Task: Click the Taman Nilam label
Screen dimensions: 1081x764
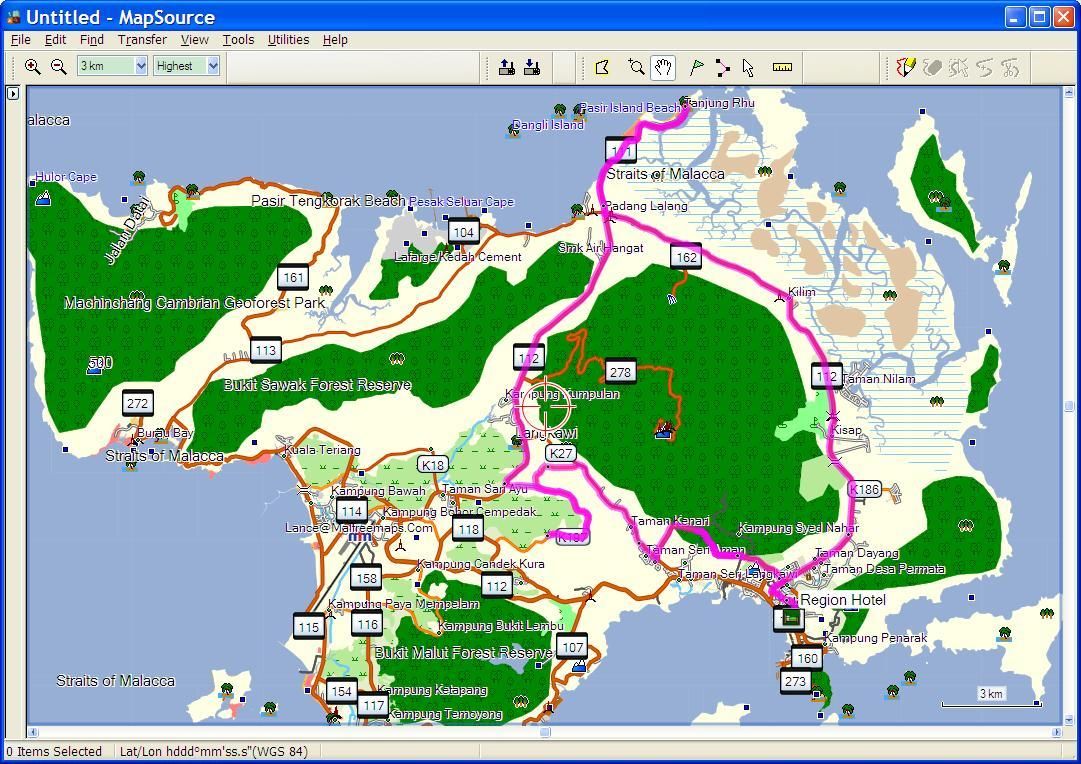Action: 878,379
